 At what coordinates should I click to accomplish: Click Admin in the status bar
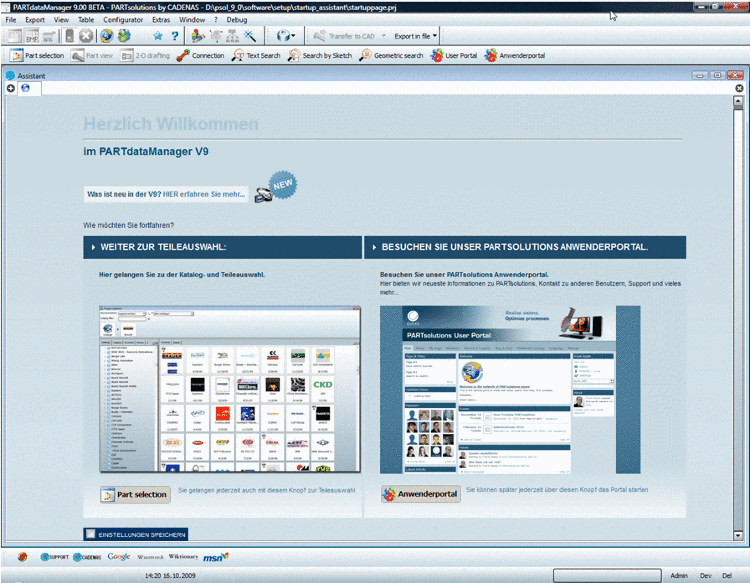[679, 575]
